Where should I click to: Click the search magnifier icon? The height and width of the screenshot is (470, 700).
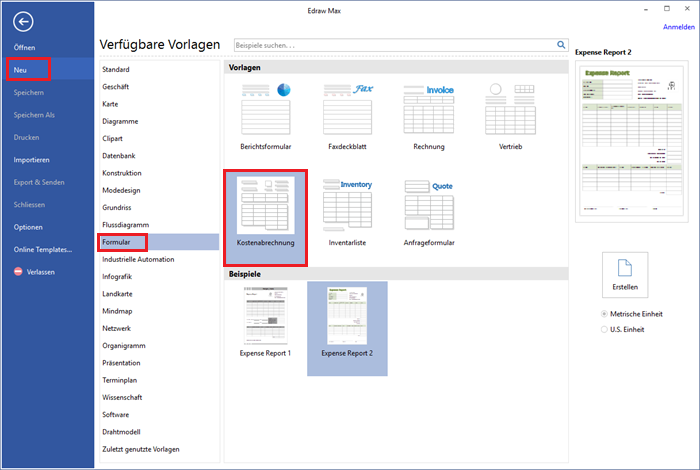pos(561,45)
